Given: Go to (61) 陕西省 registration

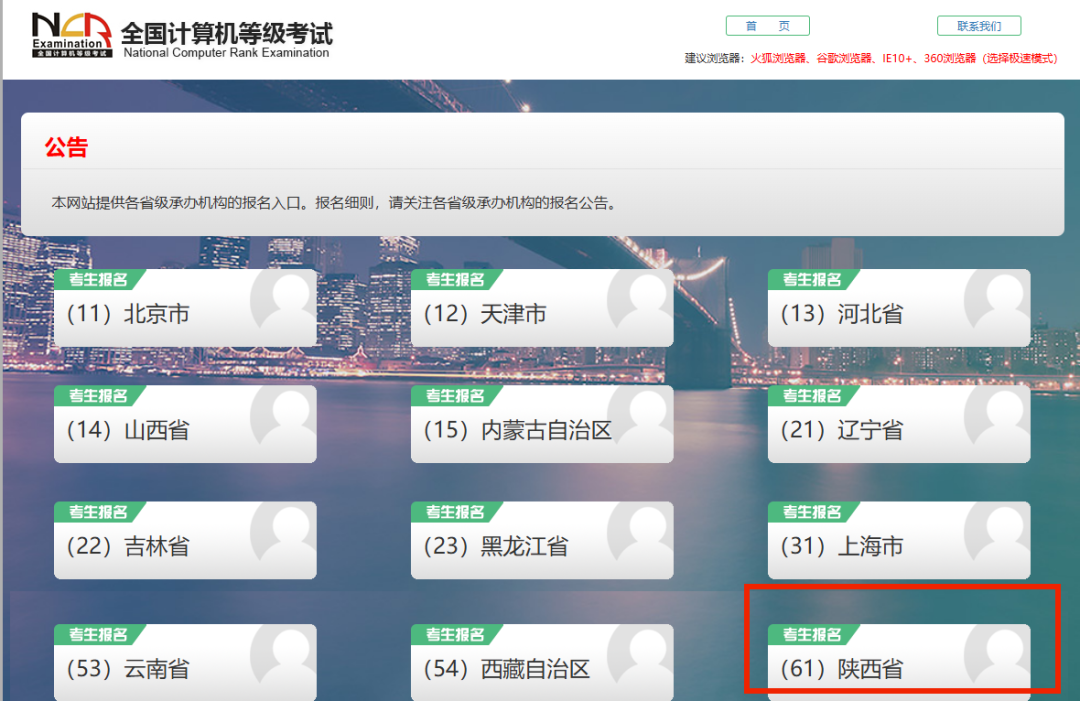Looking at the screenshot, I should (x=899, y=662).
